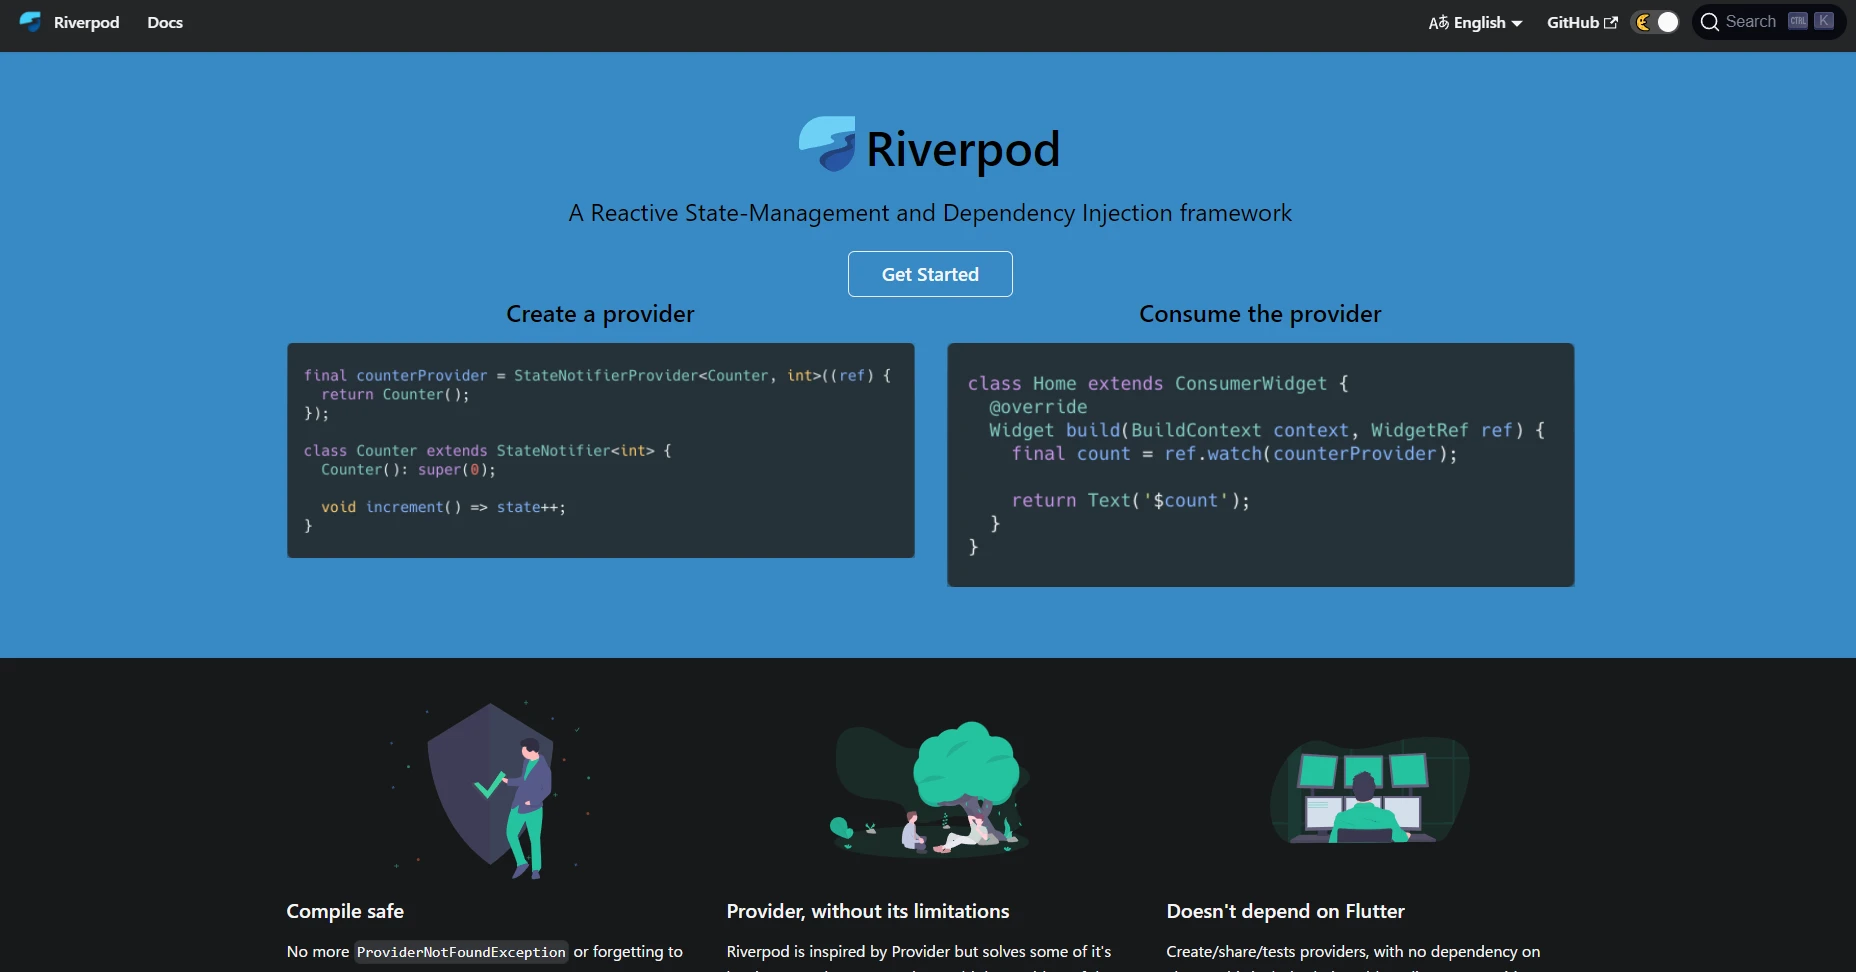The height and width of the screenshot is (972, 1856).
Task: Open the Docs menu item
Action: [x=164, y=22]
